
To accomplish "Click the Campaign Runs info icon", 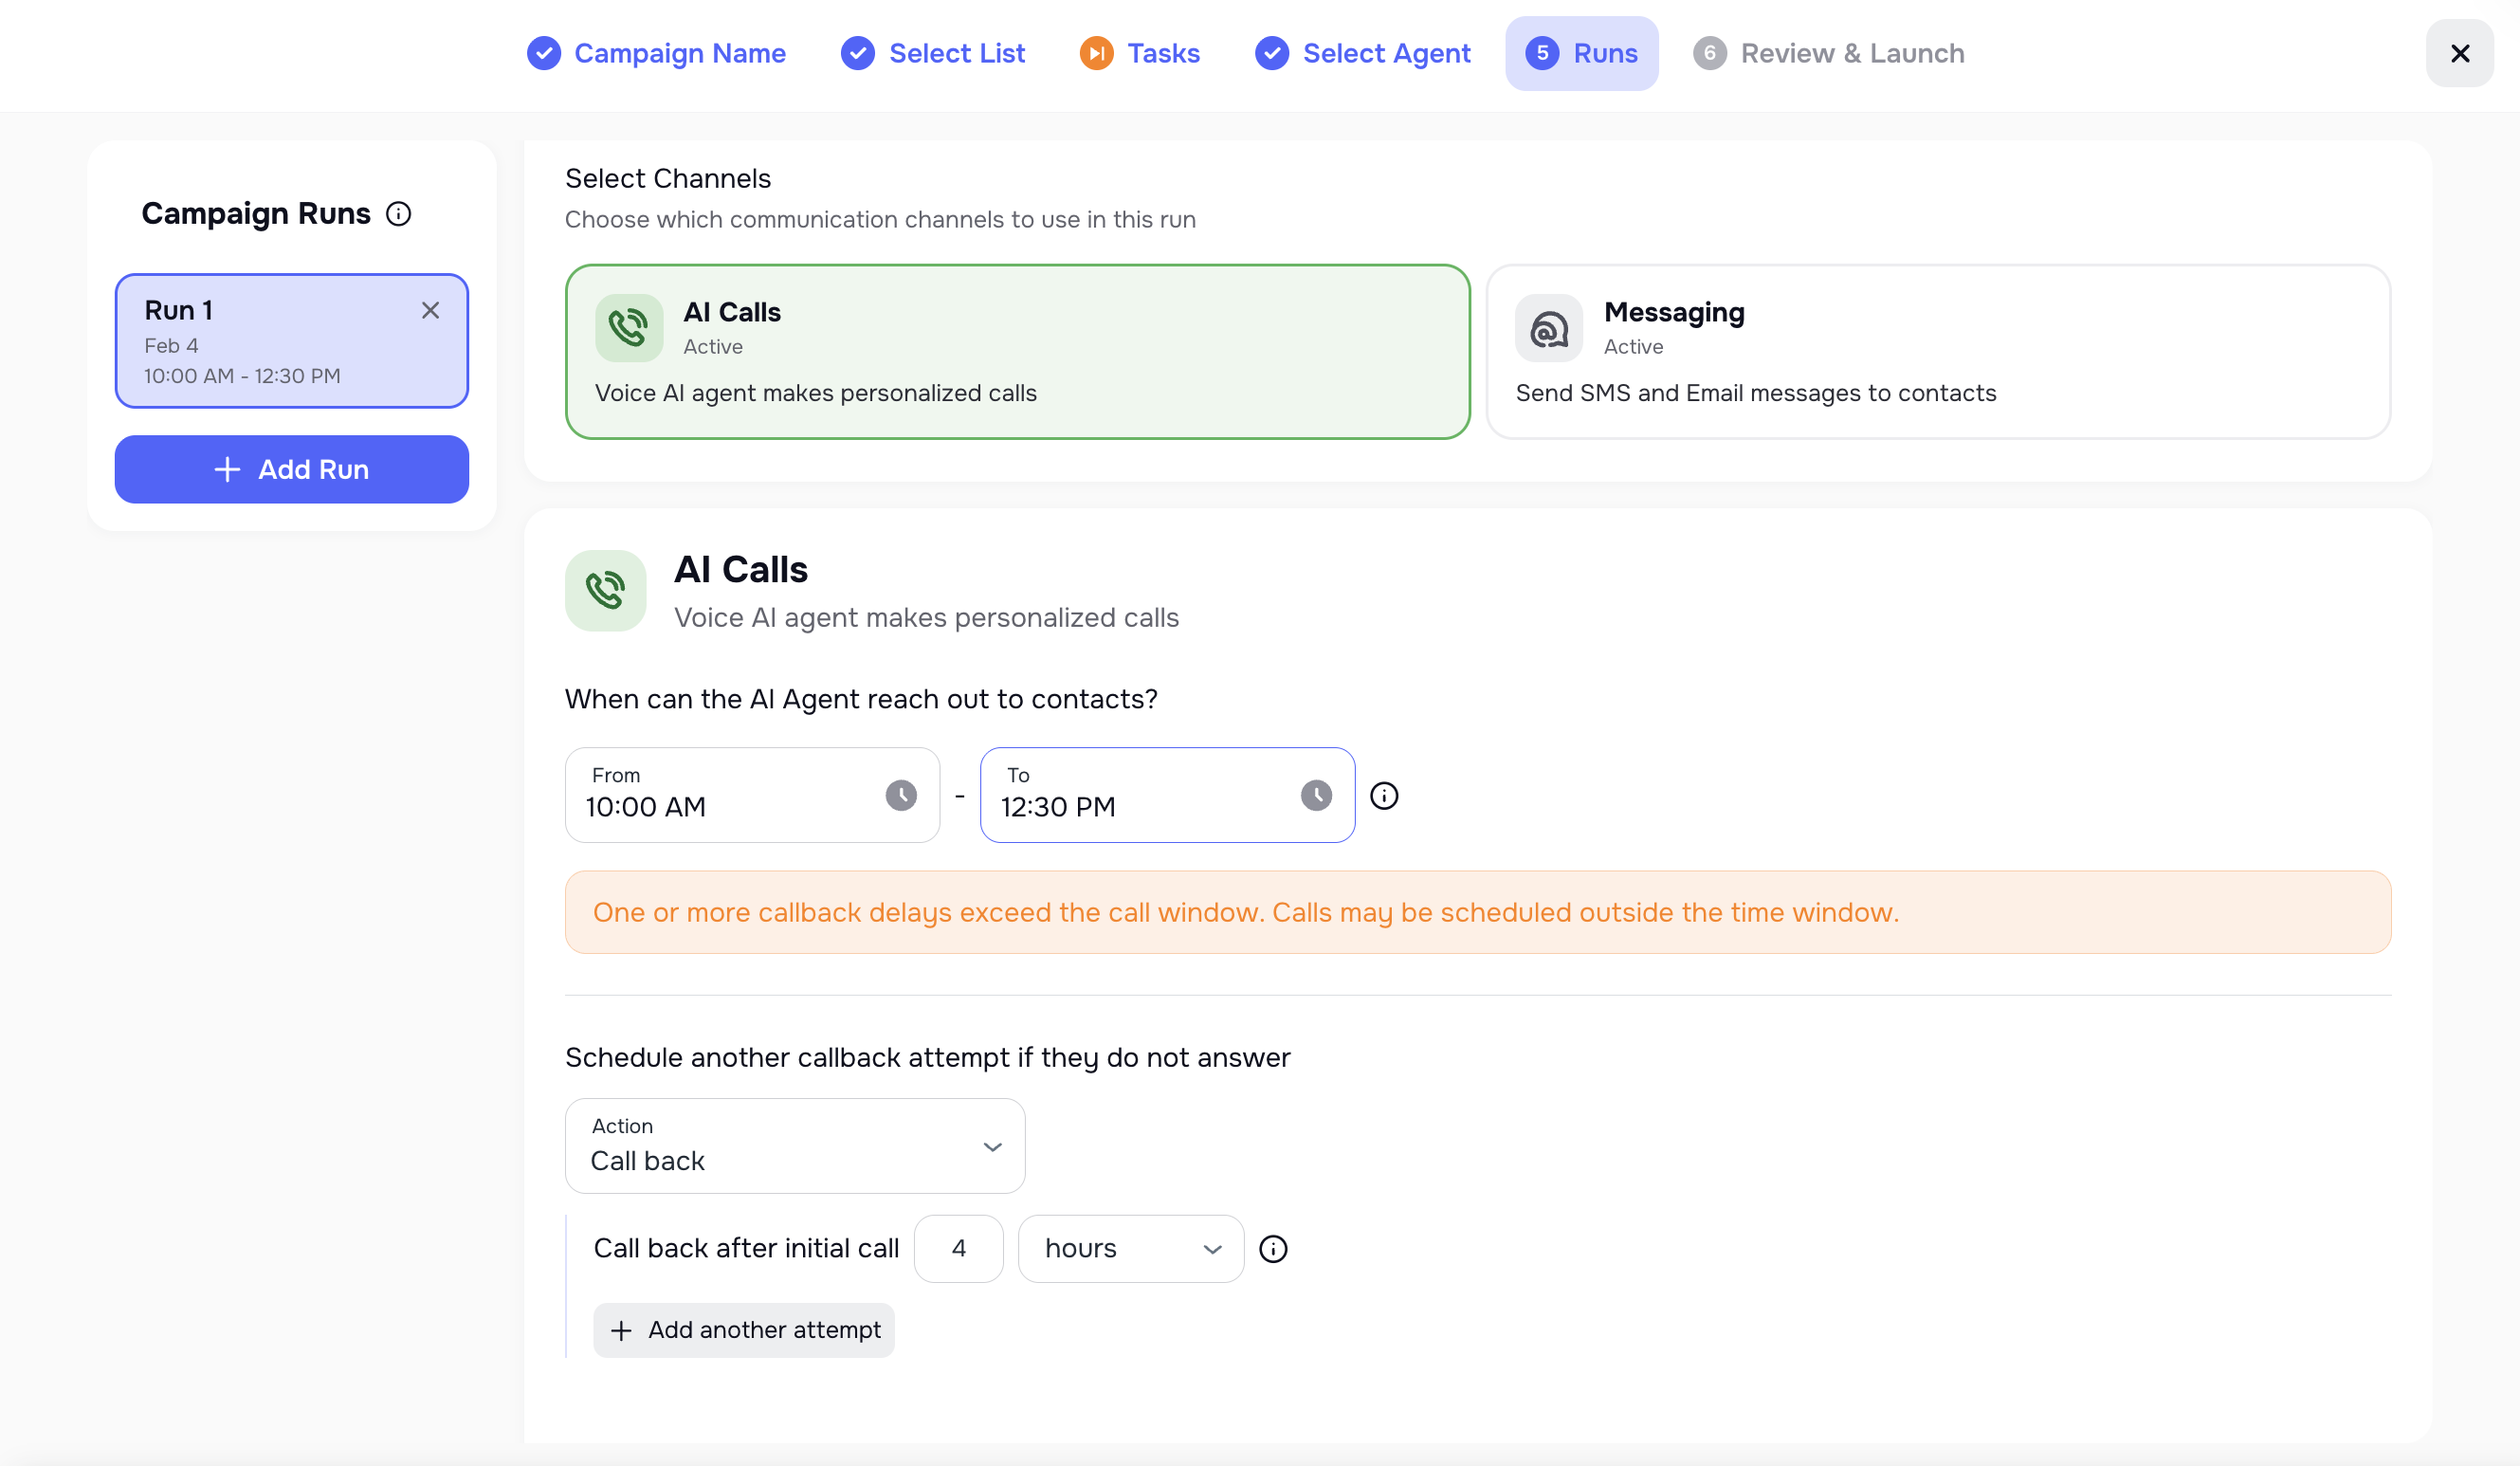I will click(398, 214).
